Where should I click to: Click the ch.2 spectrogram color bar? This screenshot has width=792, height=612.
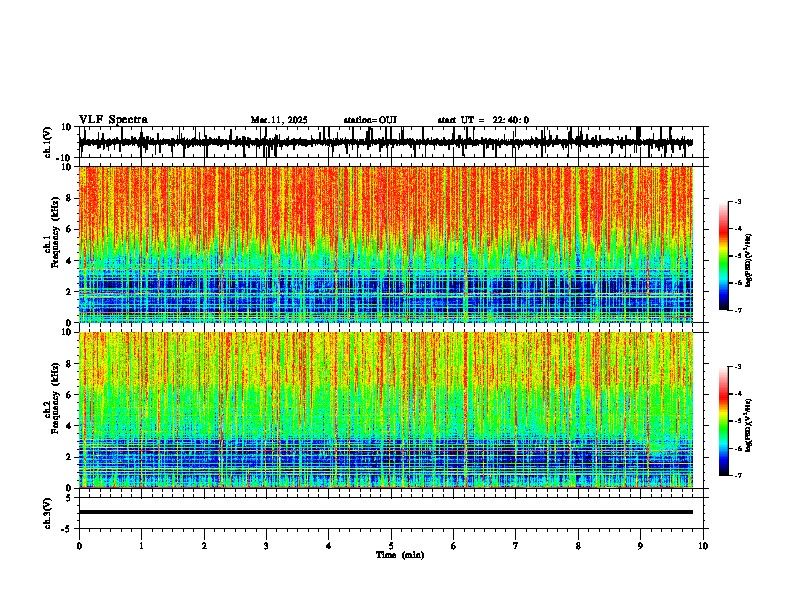(x=723, y=421)
